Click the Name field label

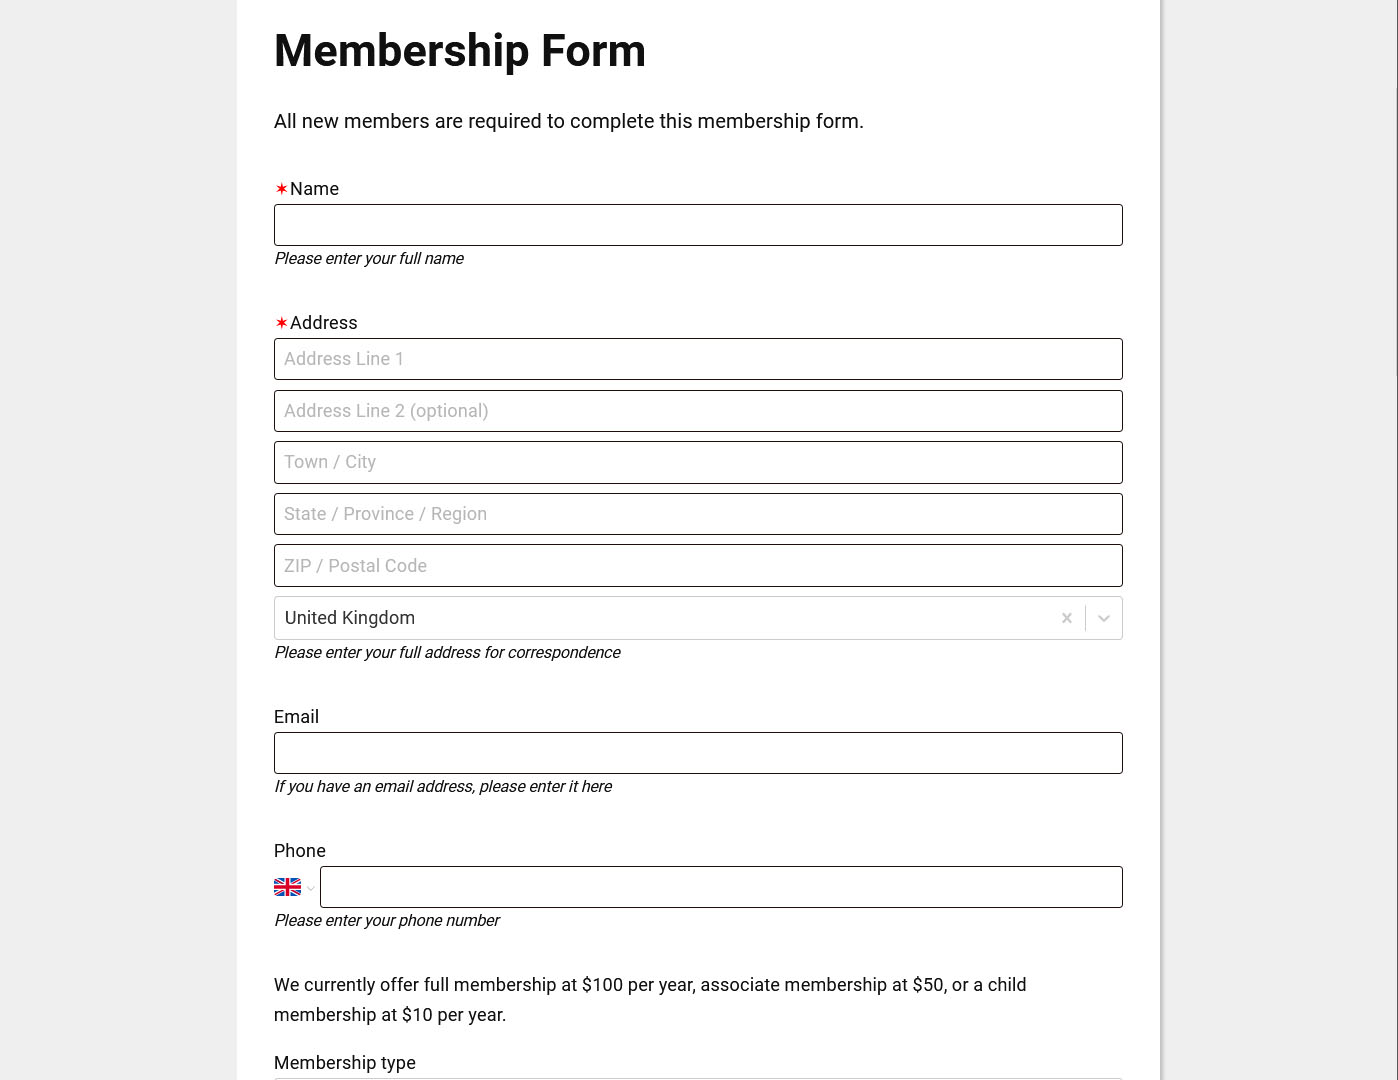[x=314, y=189]
